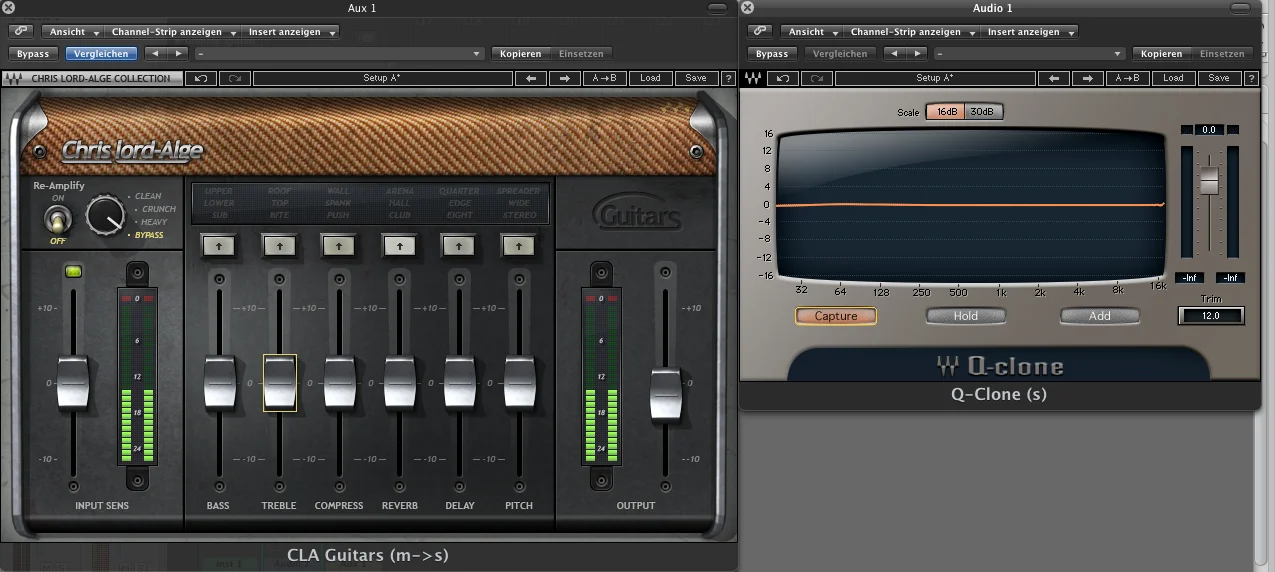1275x572 pixels.
Task: Click previous setting arrow in Aux 1 header
Action: (154, 54)
